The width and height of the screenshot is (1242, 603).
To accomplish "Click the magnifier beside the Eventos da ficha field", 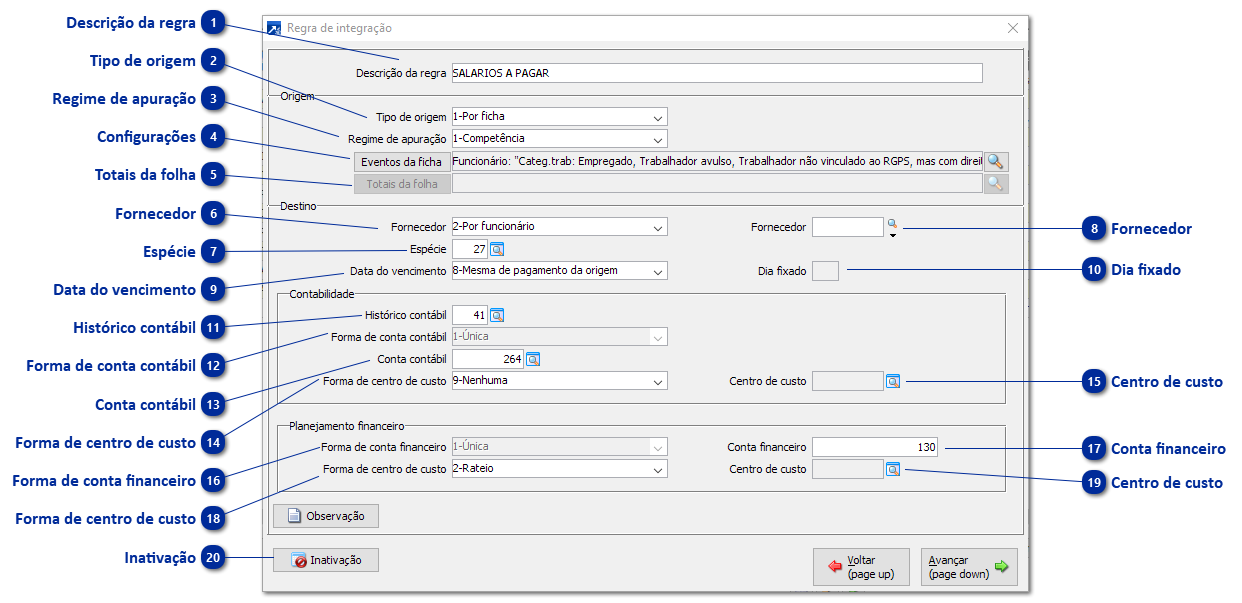I will tap(996, 161).
